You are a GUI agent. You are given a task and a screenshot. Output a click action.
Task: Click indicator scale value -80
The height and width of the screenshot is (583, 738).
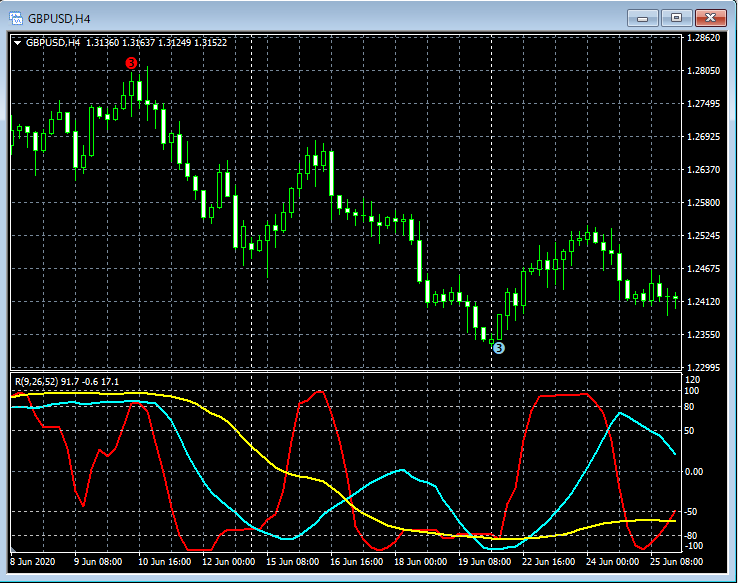click(691, 536)
